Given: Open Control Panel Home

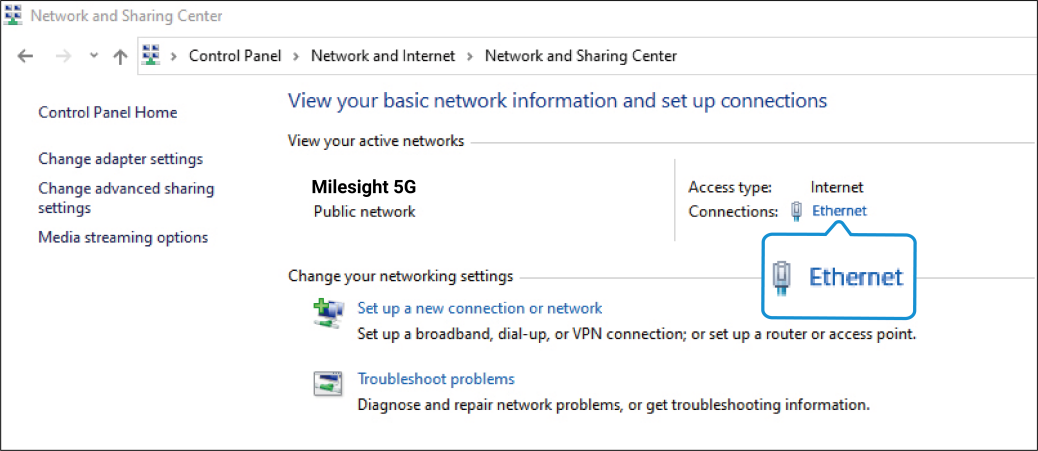Looking at the screenshot, I should (x=107, y=112).
